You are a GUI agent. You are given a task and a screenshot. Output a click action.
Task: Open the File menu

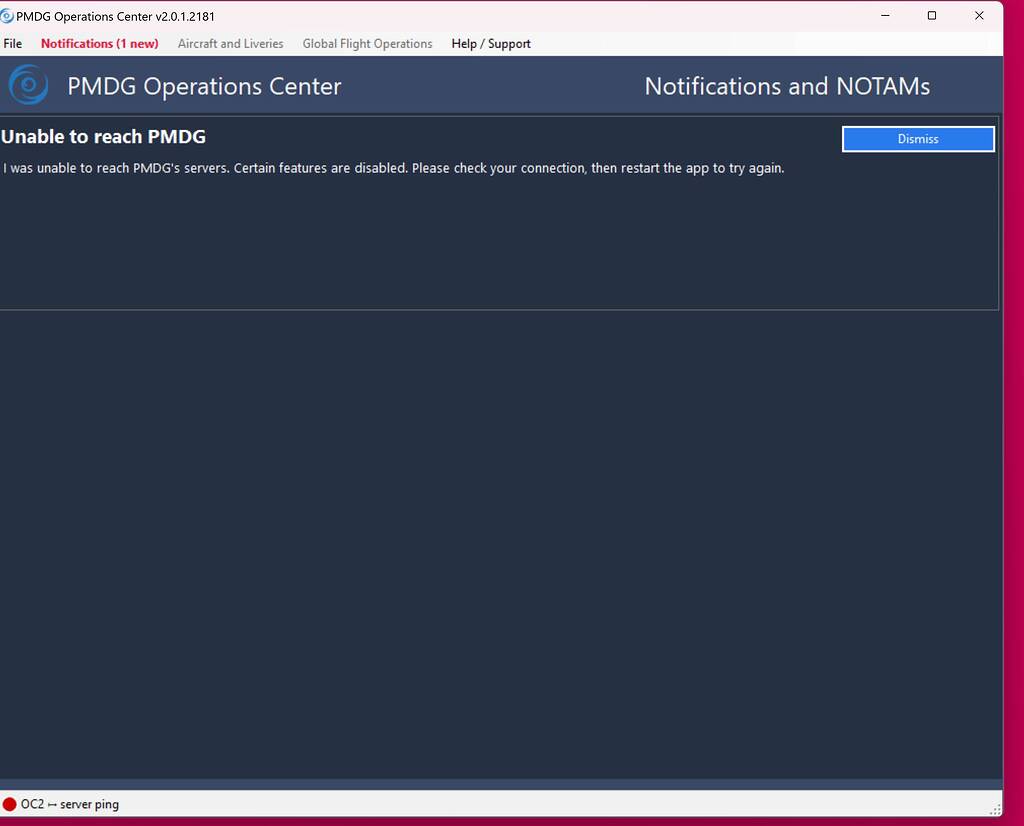tap(13, 43)
